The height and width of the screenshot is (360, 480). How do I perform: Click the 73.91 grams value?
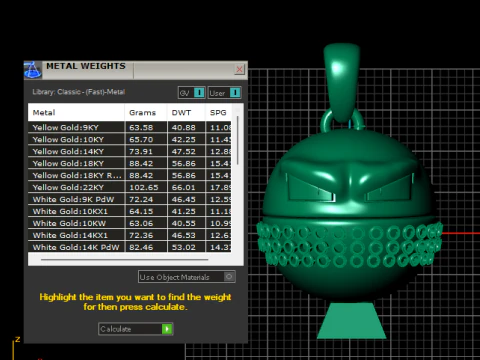141,152
